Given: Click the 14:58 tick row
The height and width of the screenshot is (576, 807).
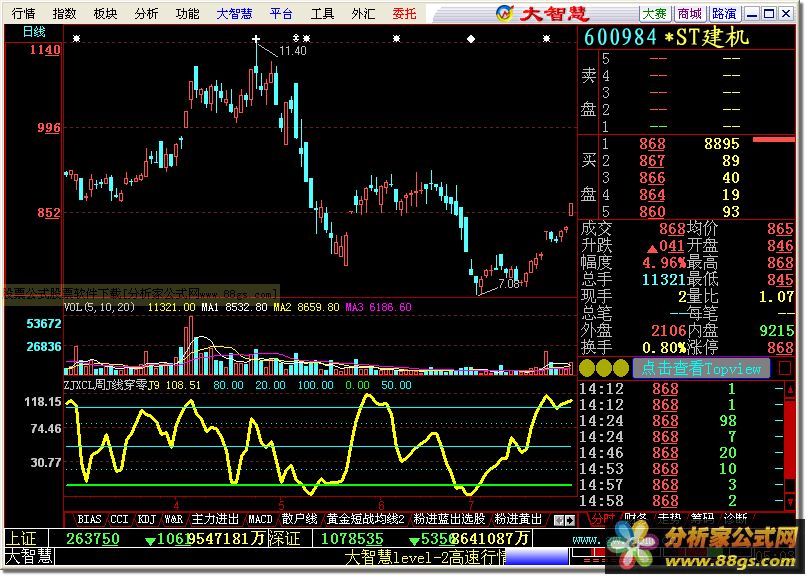Looking at the screenshot, I should [683, 501].
